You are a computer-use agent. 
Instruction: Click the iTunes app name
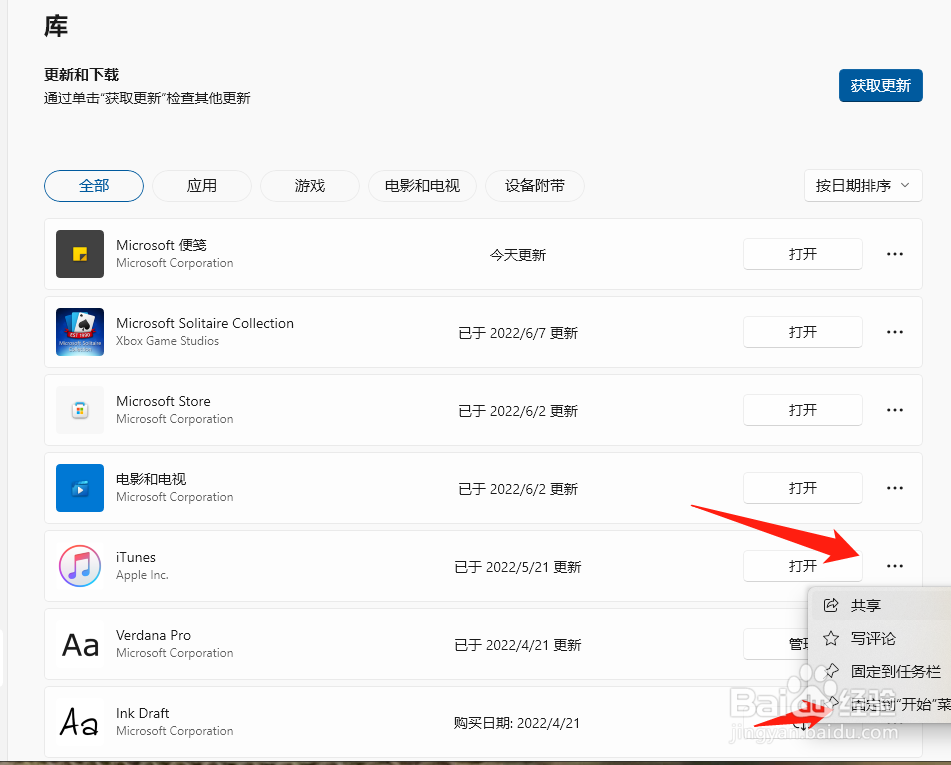[136, 558]
